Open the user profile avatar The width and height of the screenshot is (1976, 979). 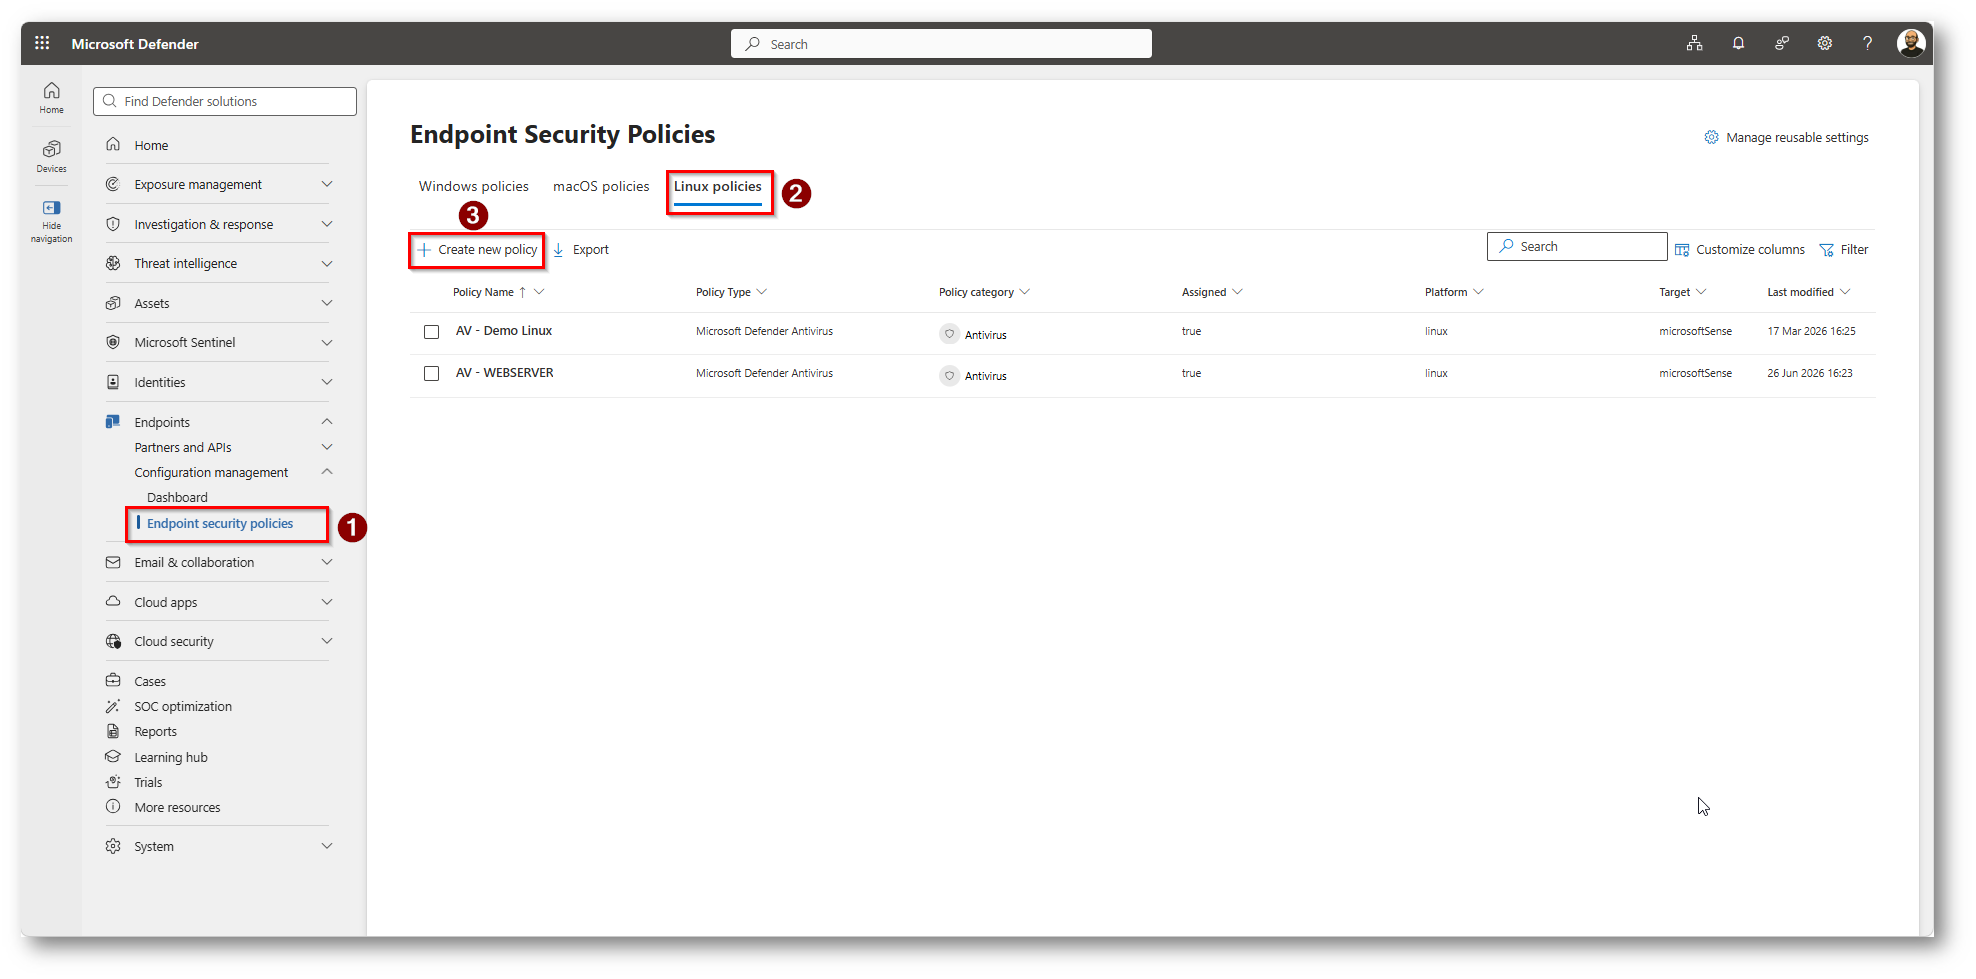(x=1911, y=43)
